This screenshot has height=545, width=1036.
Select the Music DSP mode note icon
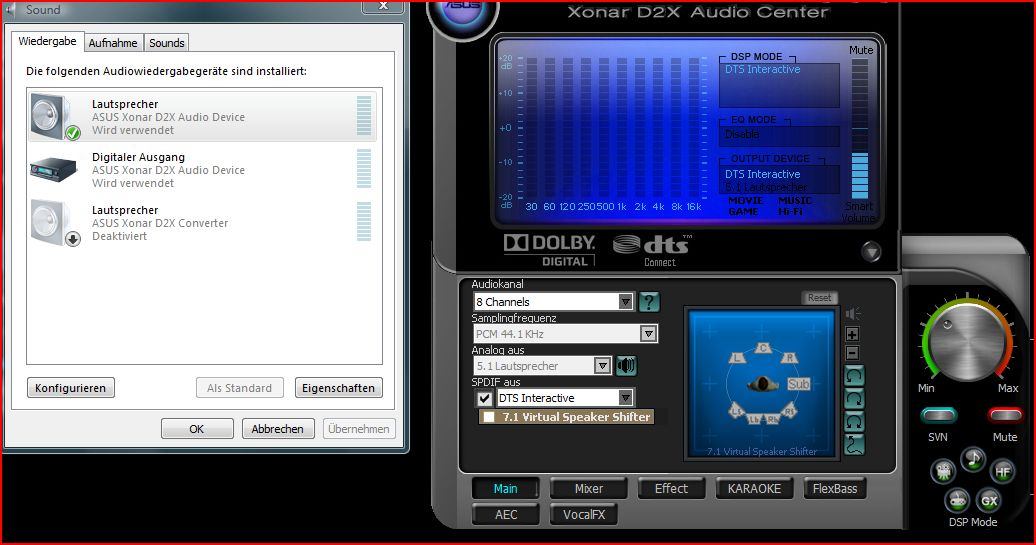[x=973, y=459]
